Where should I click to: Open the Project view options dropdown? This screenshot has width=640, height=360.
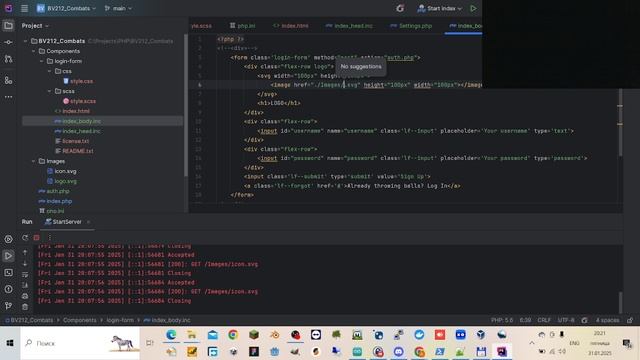[x=35, y=26]
